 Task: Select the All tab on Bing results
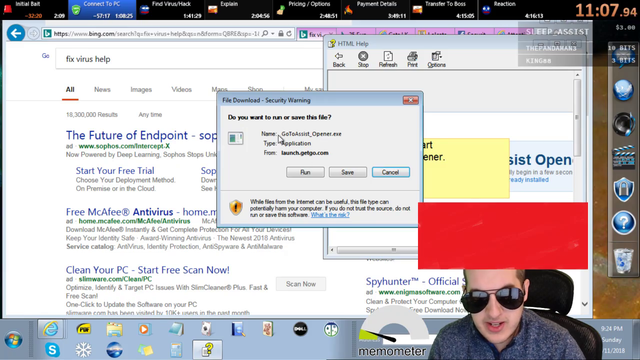coord(70,89)
